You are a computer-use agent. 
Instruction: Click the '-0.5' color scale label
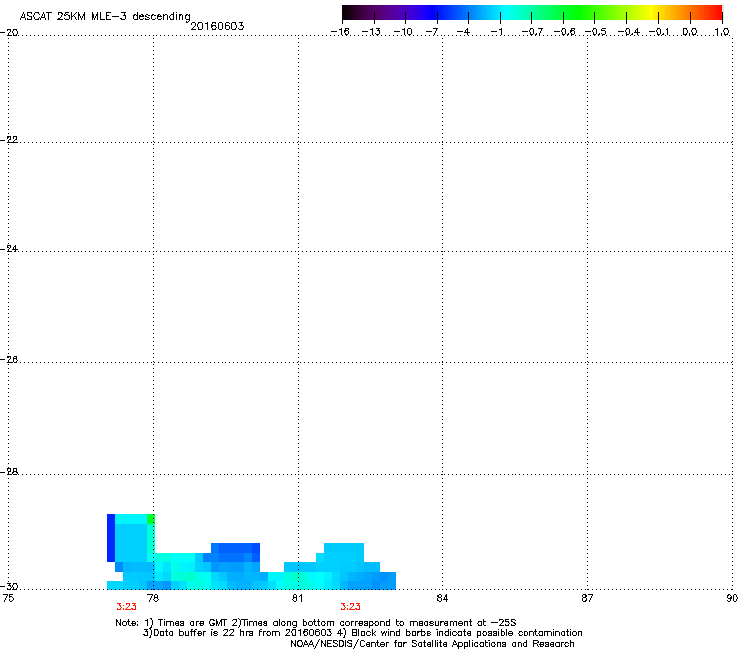tap(595, 32)
